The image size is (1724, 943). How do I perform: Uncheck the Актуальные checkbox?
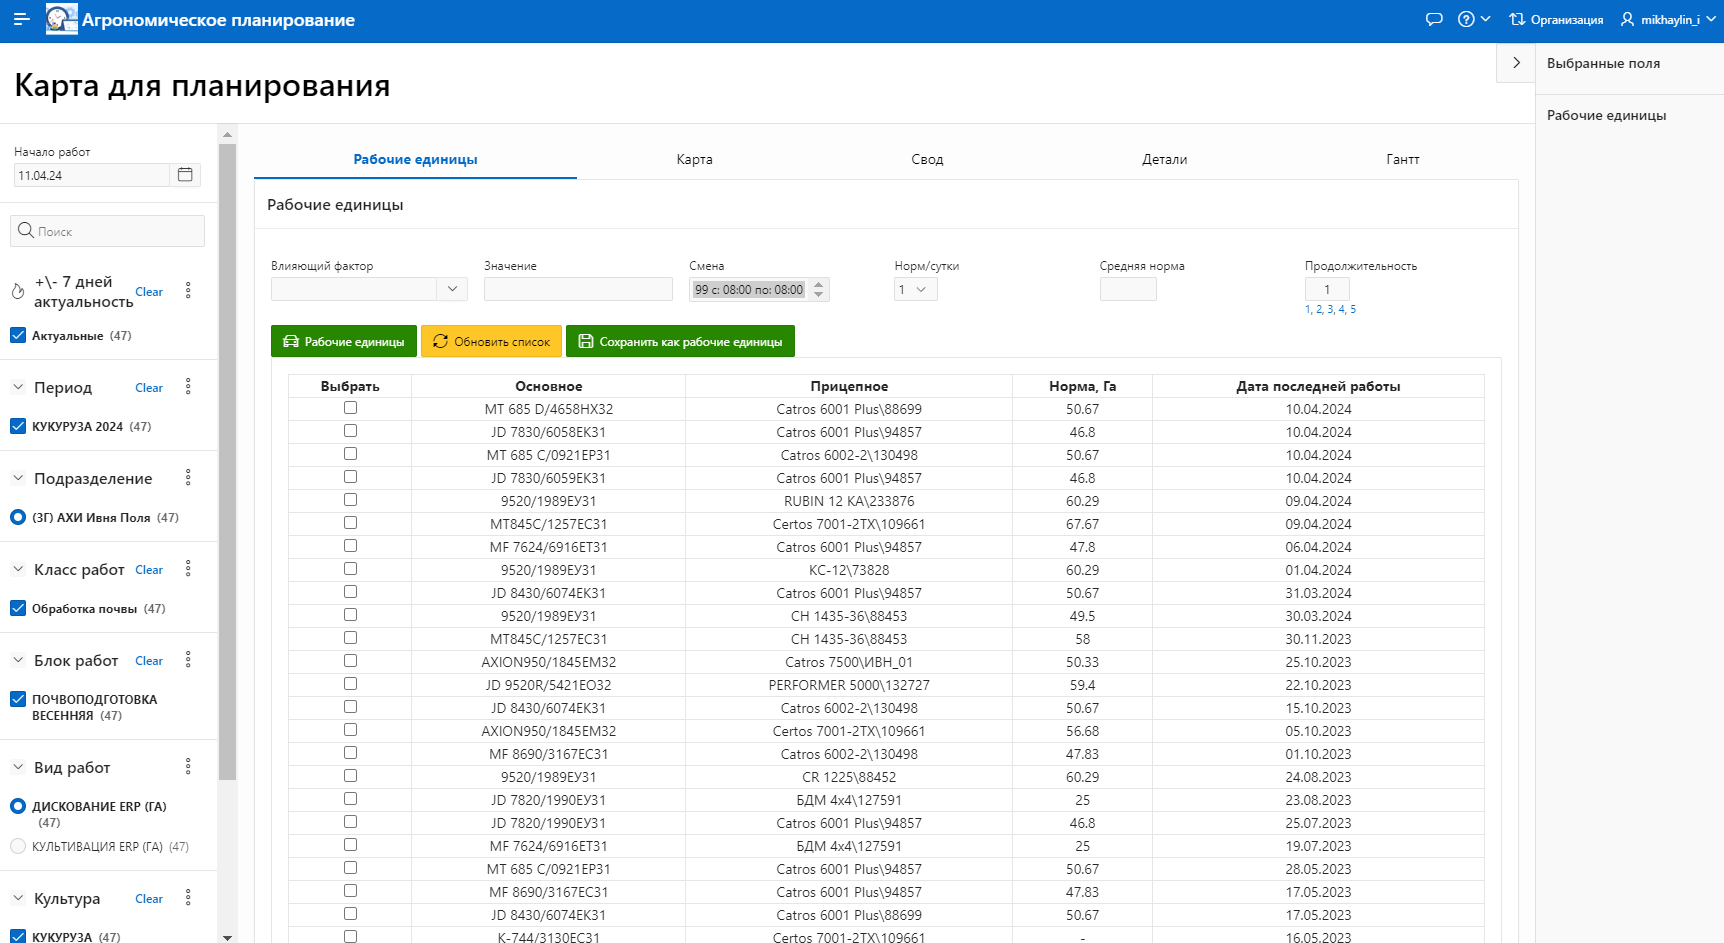click(18, 335)
